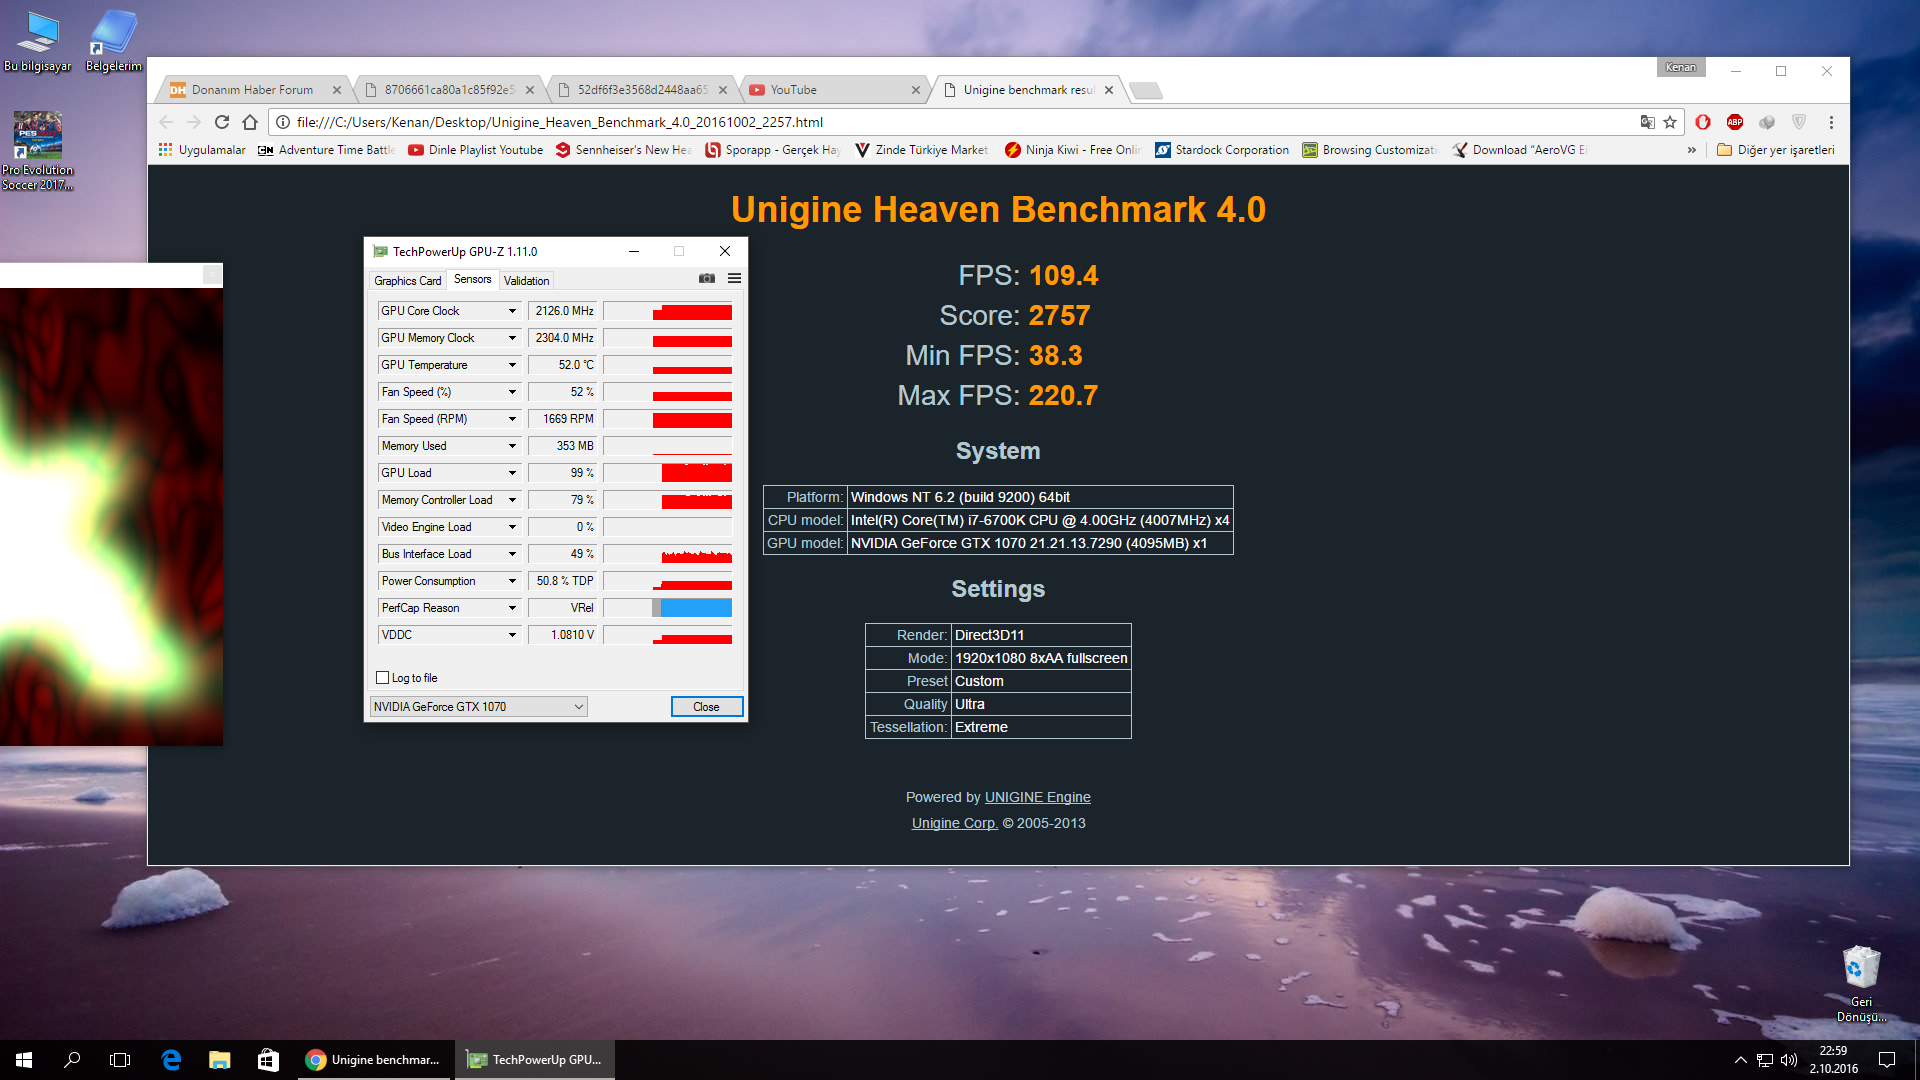This screenshot has height=1080, width=1920.
Task: Switch to Unigine benchmark Chrome taskbar button
Action: point(374,1060)
